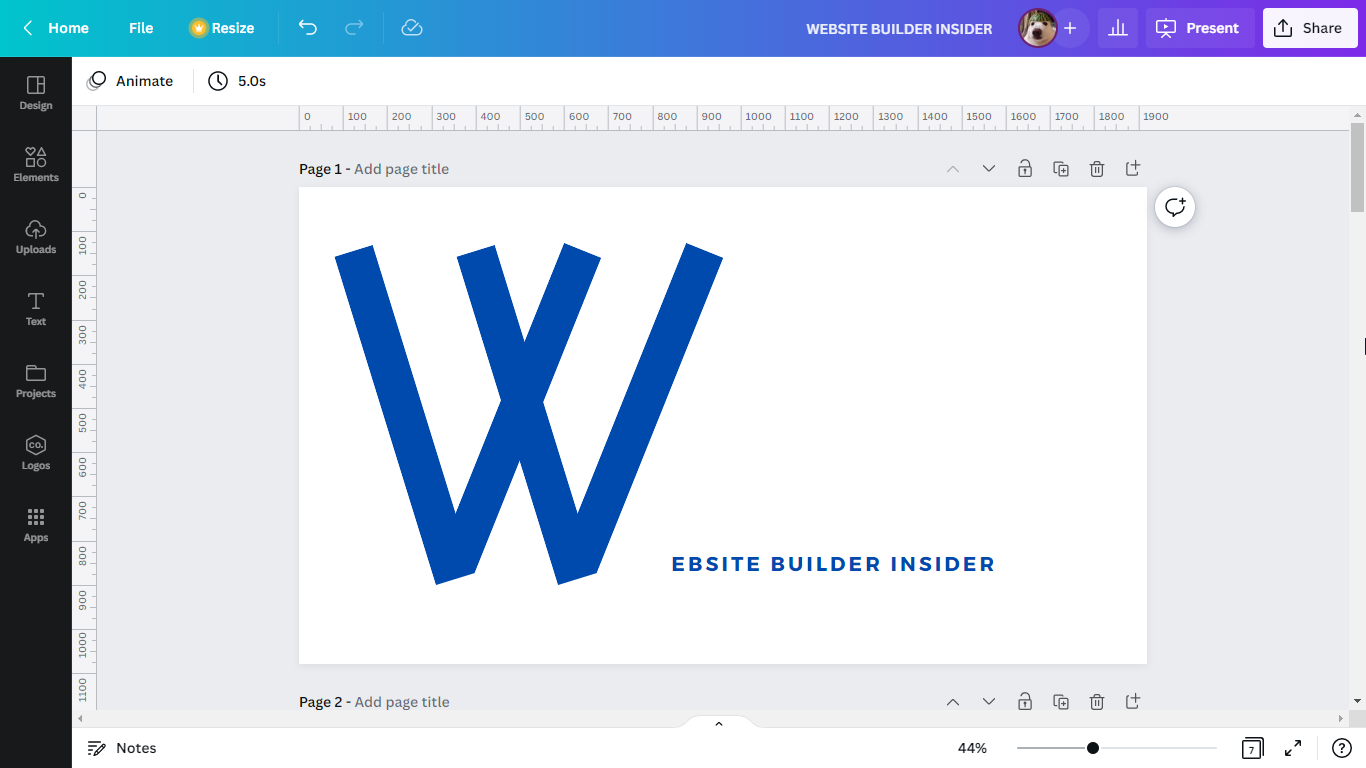Open the profile avatar

pos(1037,28)
